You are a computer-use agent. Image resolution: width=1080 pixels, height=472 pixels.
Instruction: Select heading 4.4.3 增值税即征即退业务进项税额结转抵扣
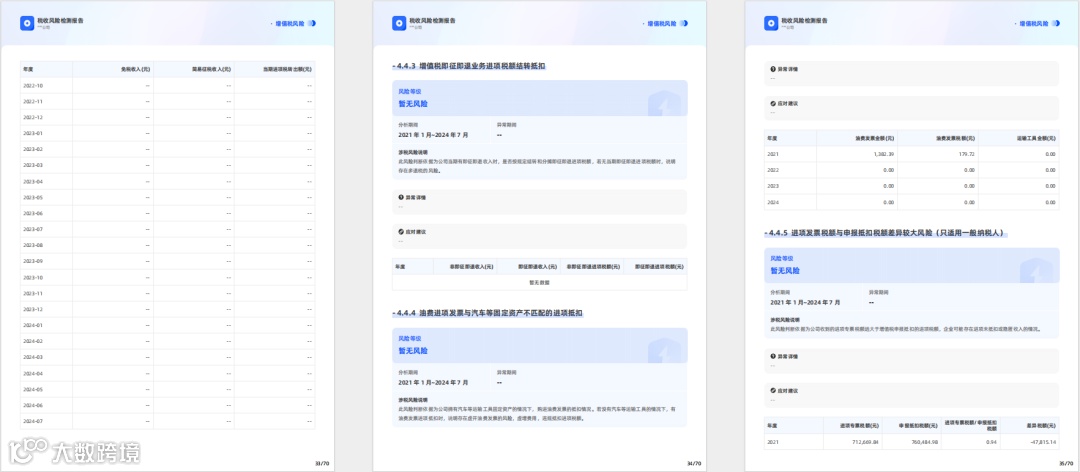469,65
